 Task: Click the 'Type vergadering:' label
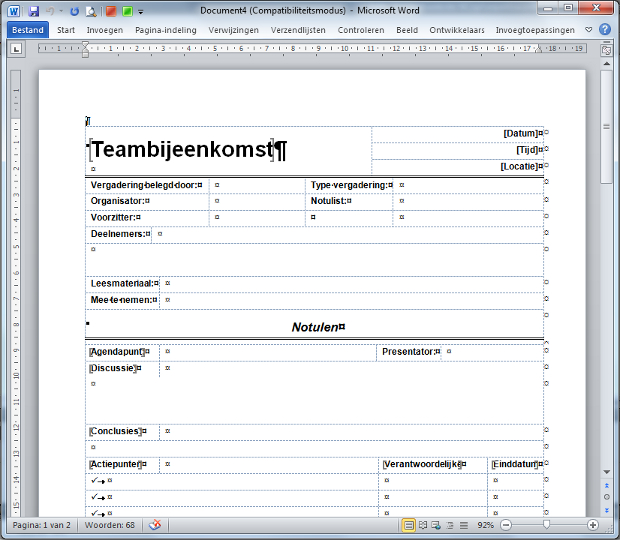tap(349, 185)
